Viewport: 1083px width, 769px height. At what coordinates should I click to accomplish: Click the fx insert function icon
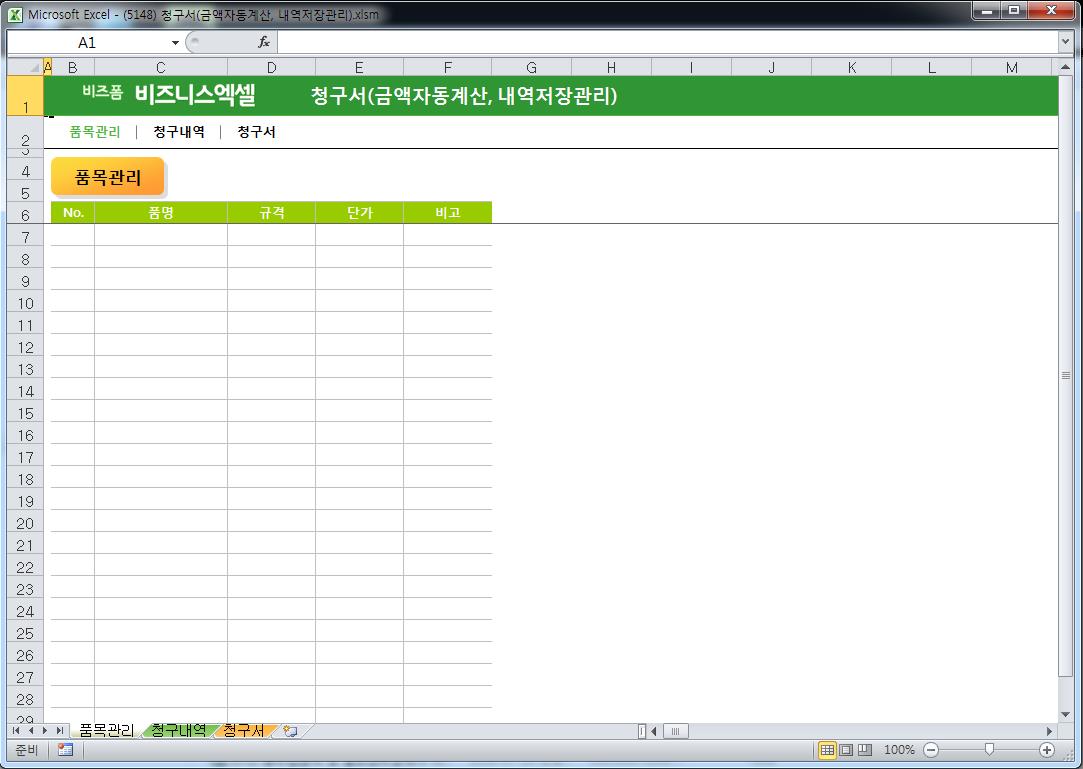[x=264, y=42]
